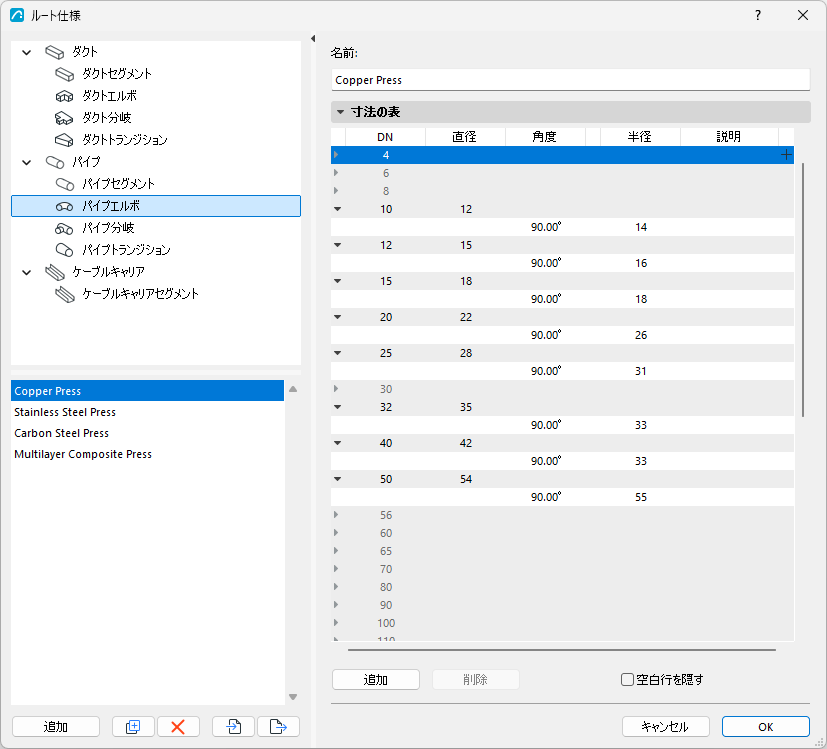Screen dimensions: 827x749
Task: Click the red X delete icon
Action: pyautogui.click(x=178, y=726)
